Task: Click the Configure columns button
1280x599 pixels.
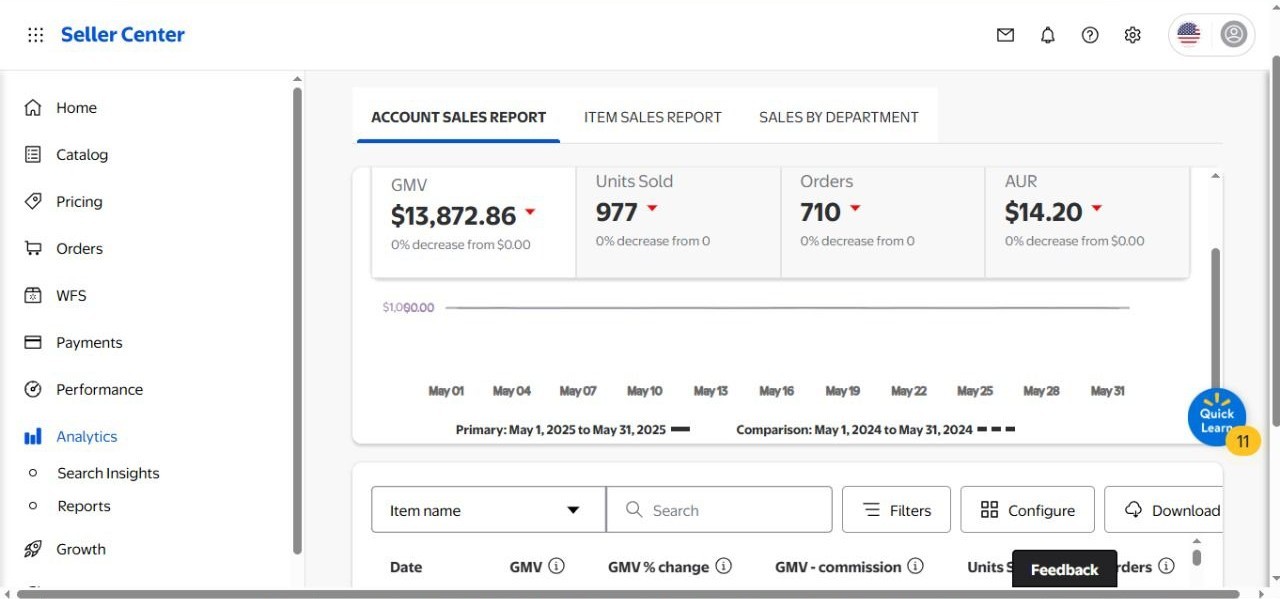Action: point(1028,510)
